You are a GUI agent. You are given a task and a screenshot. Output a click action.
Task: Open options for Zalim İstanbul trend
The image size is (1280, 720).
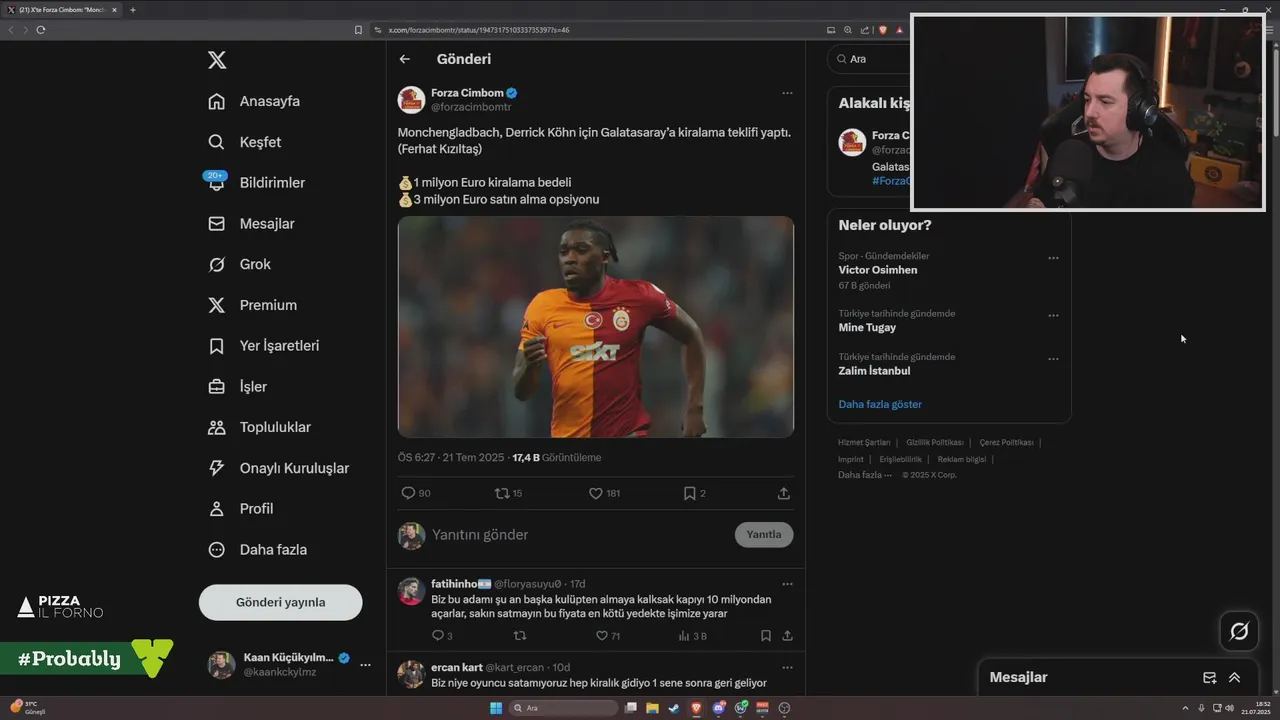point(1053,359)
